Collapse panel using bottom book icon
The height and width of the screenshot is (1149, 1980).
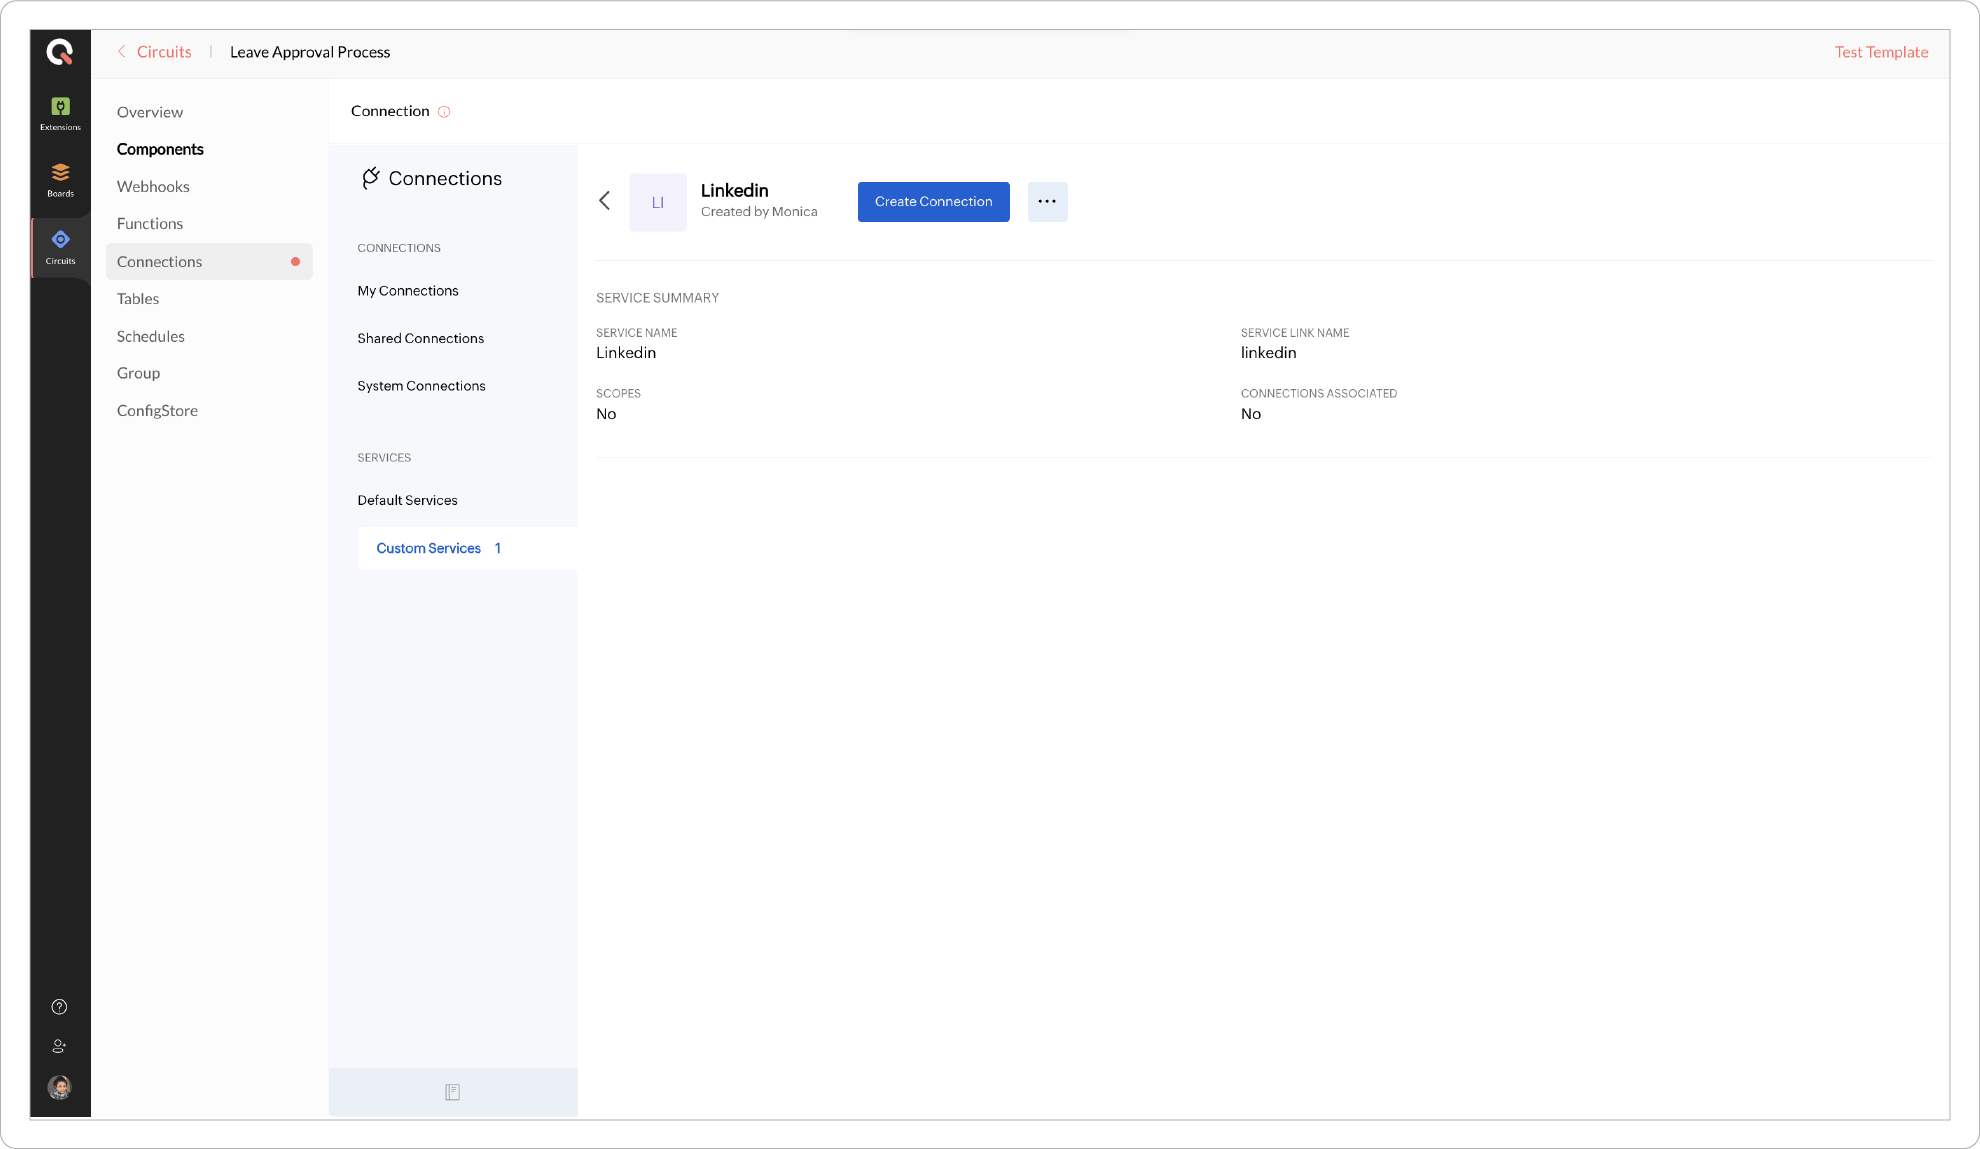tap(452, 1092)
